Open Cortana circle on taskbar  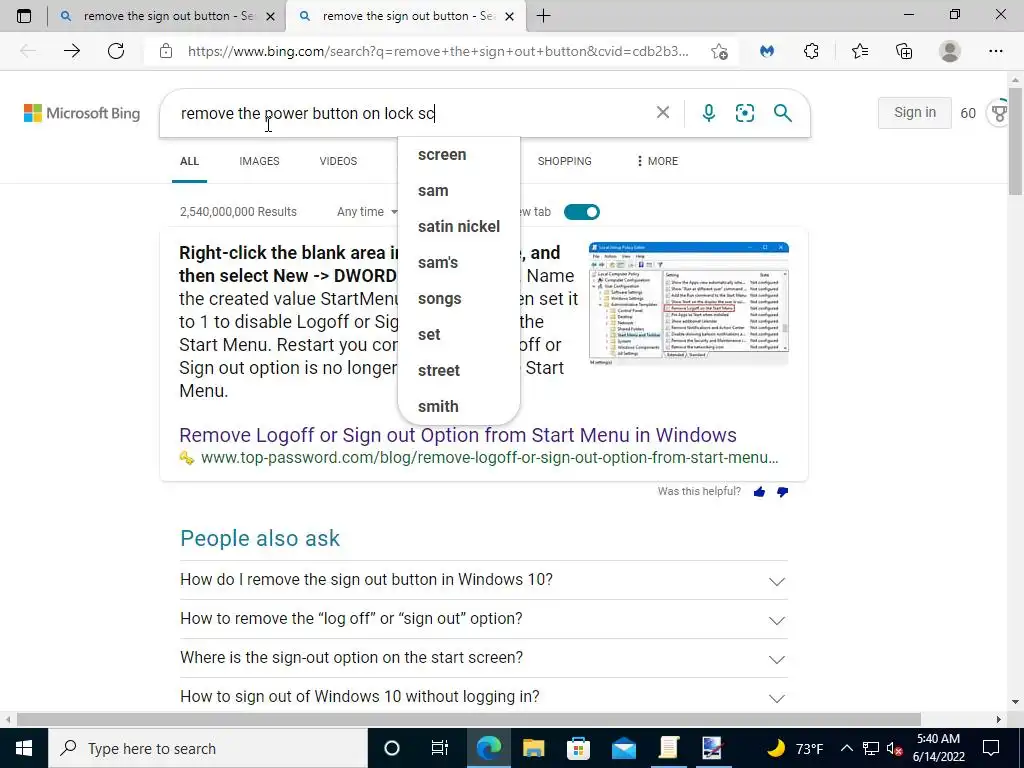pyautogui.click(x=391, y=748)
